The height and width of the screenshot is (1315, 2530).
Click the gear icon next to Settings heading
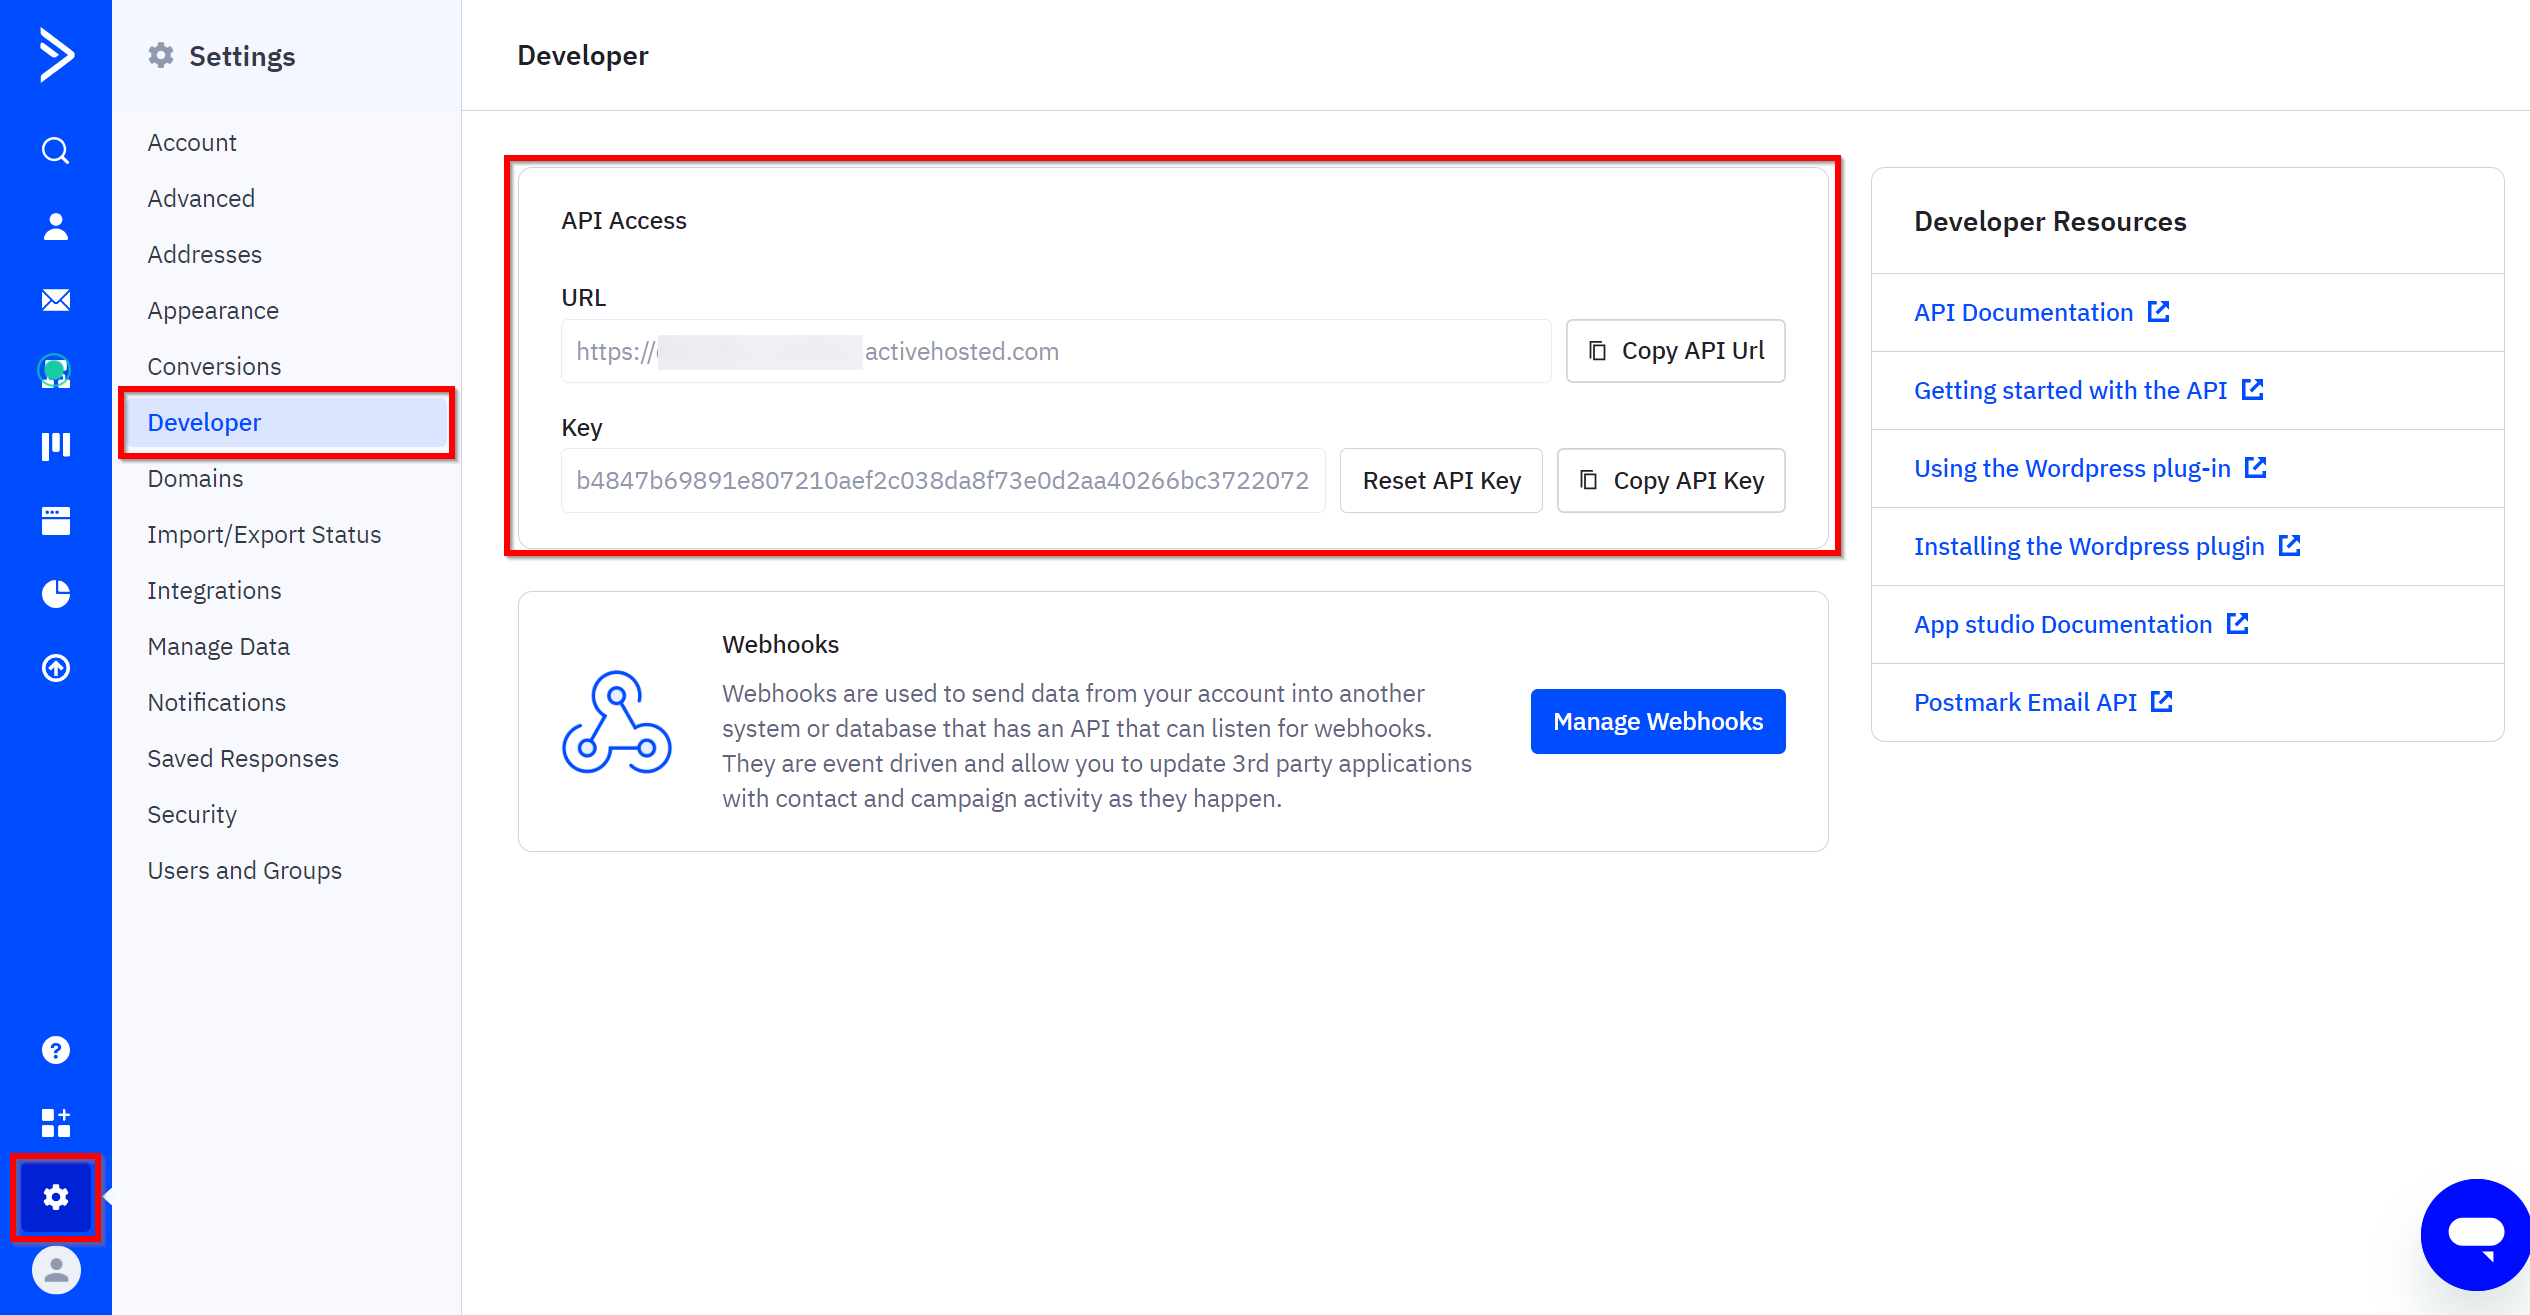coord(161,55)
